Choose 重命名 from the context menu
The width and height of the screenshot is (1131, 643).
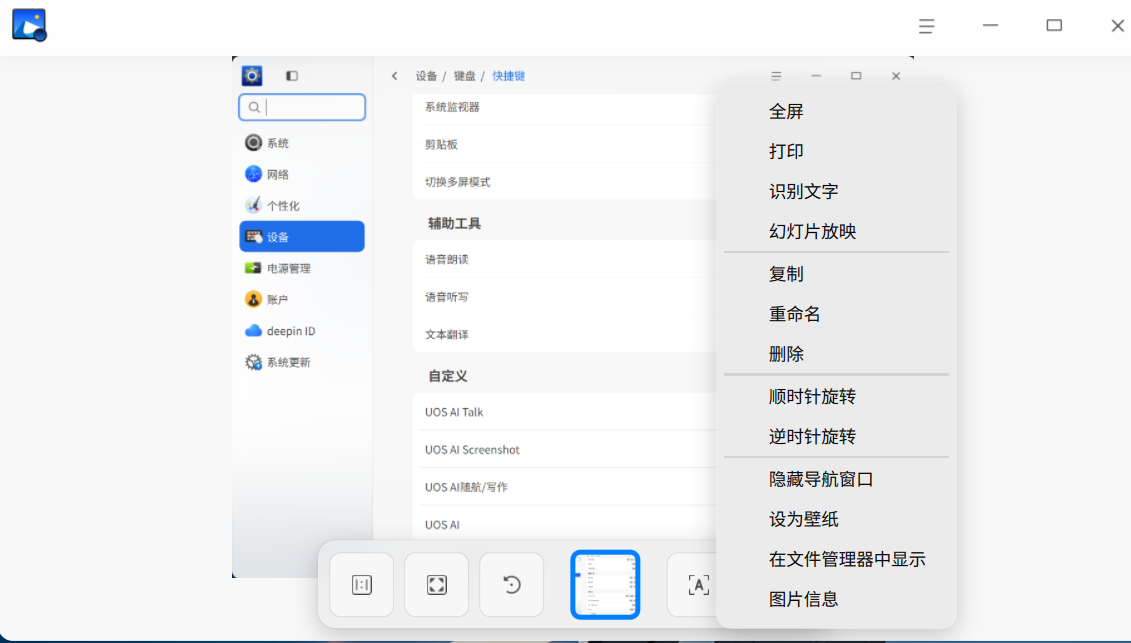(x=837, y=314)
